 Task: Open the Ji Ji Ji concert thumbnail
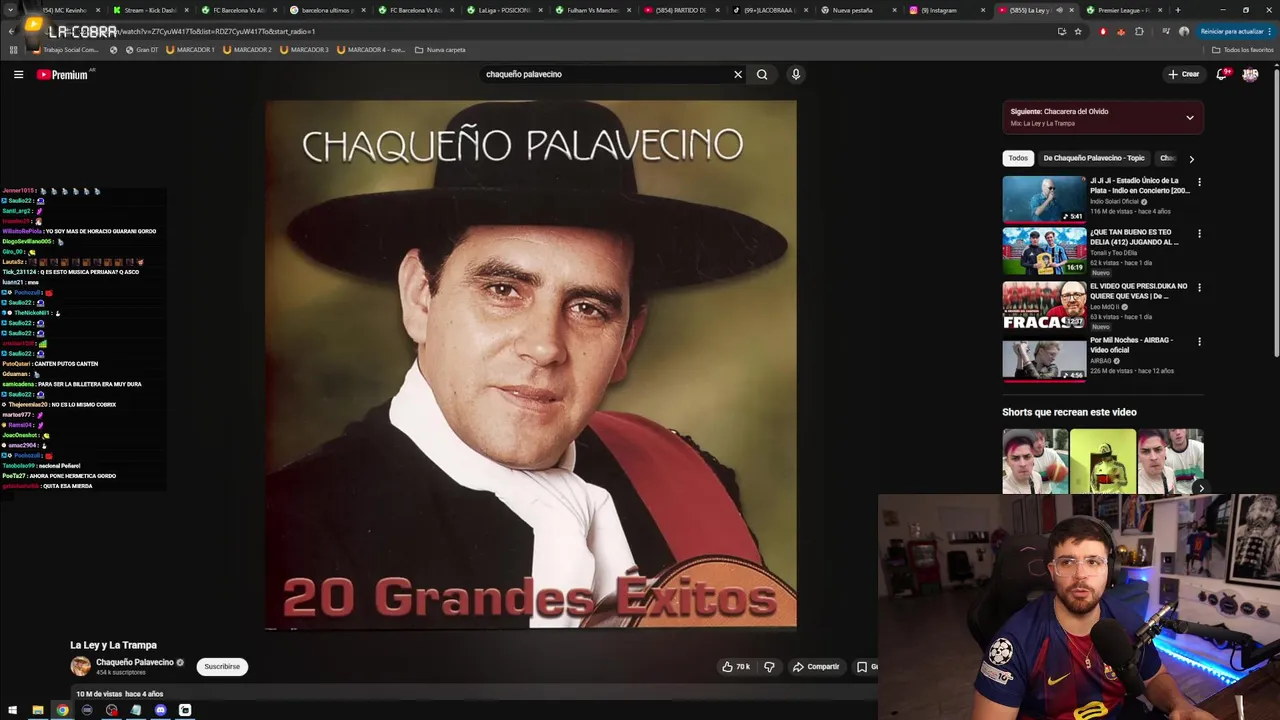(x=1044, y=199)
